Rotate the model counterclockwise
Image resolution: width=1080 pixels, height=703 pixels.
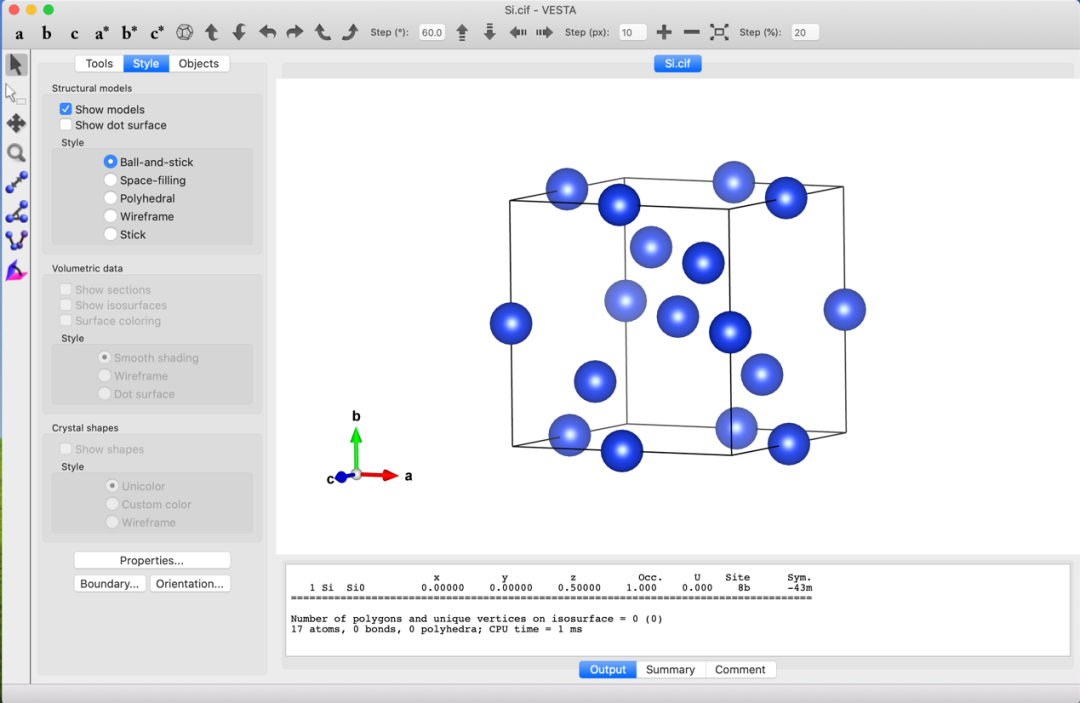pyautogui.click(x=322, y=32)
